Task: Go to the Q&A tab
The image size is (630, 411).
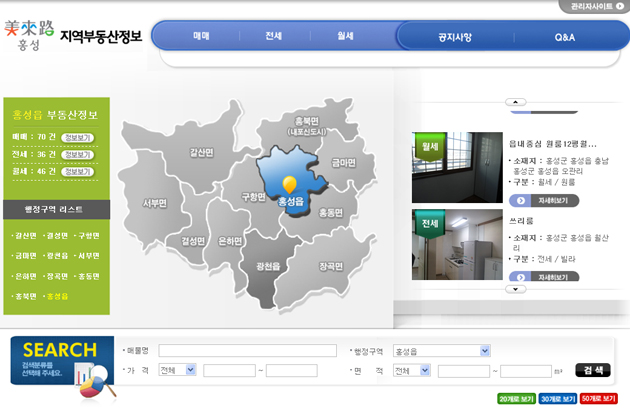Action: [x=565, y=37]
